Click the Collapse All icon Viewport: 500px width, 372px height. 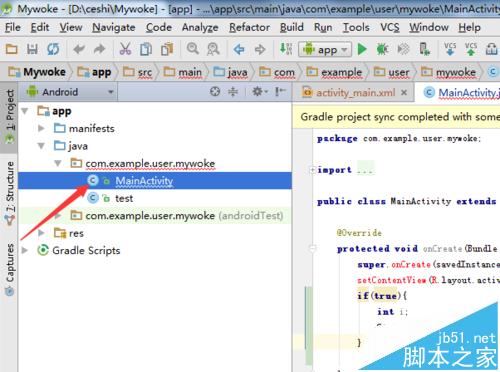pos(233,91)
